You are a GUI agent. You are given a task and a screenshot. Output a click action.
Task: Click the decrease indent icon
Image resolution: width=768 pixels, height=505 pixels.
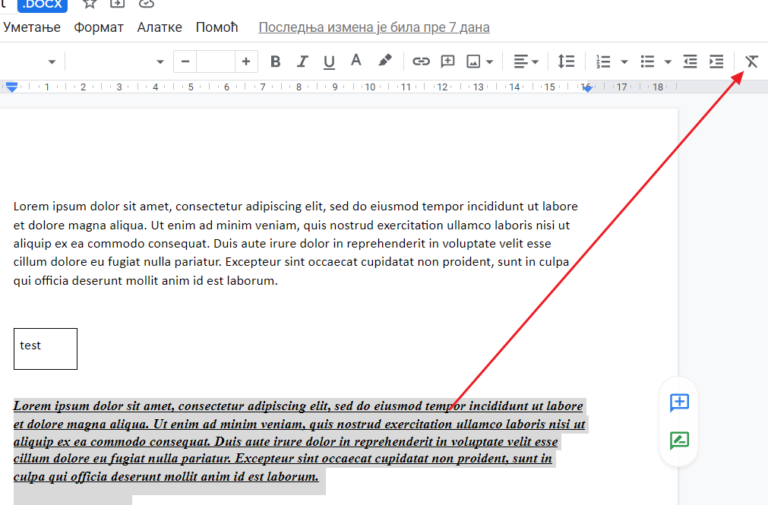click(690, 62)
